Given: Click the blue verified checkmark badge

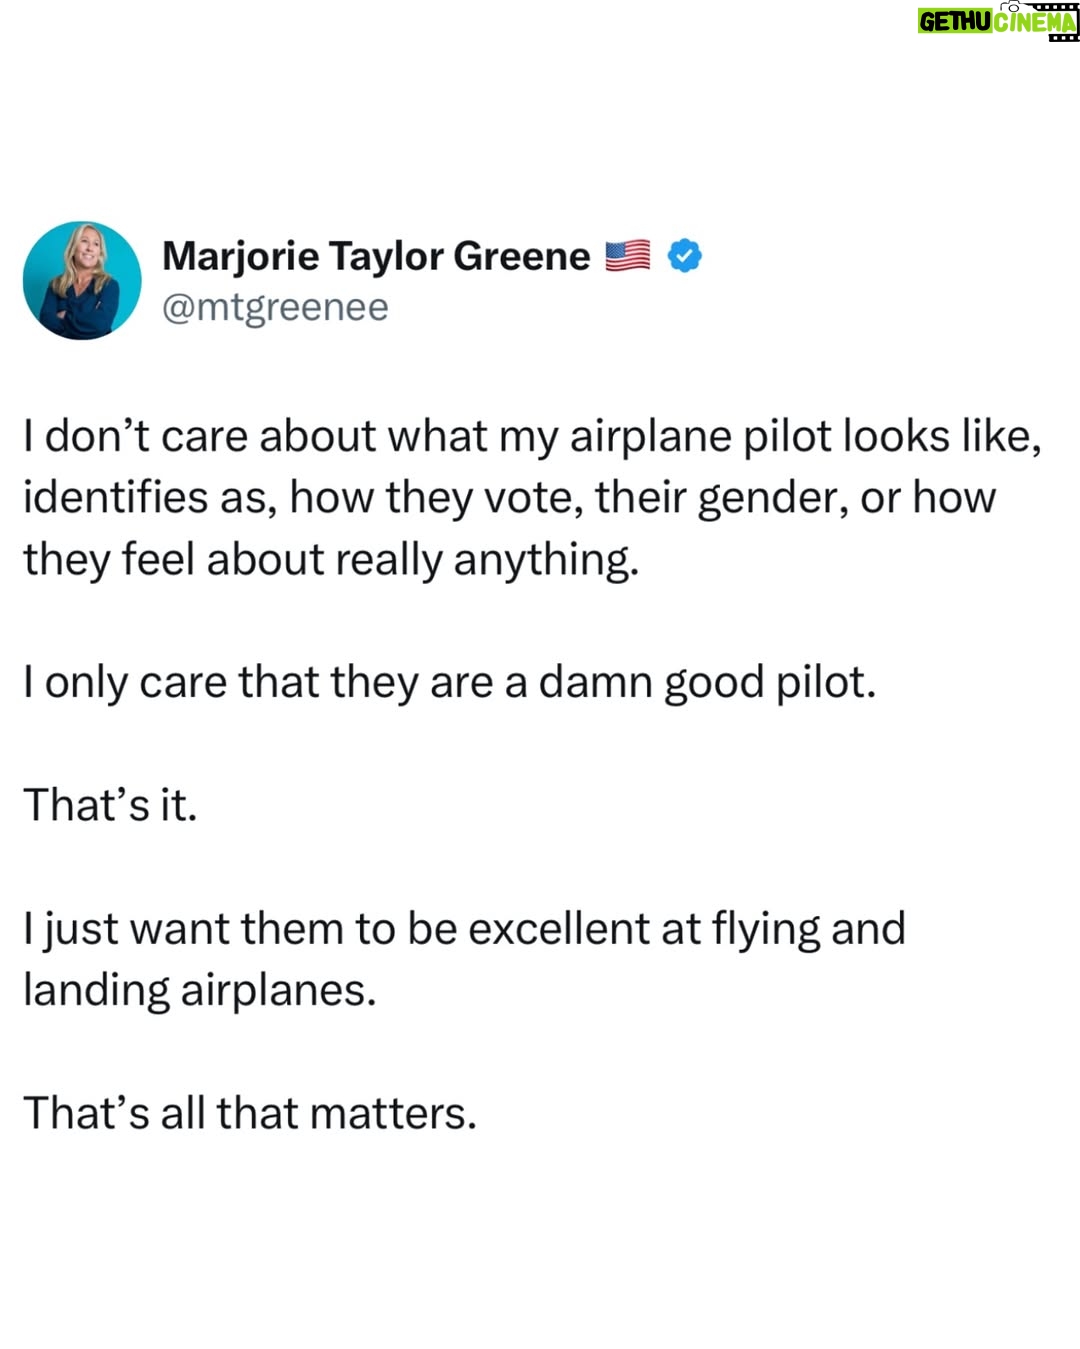Looking at the screenshot, I should 685,257.
